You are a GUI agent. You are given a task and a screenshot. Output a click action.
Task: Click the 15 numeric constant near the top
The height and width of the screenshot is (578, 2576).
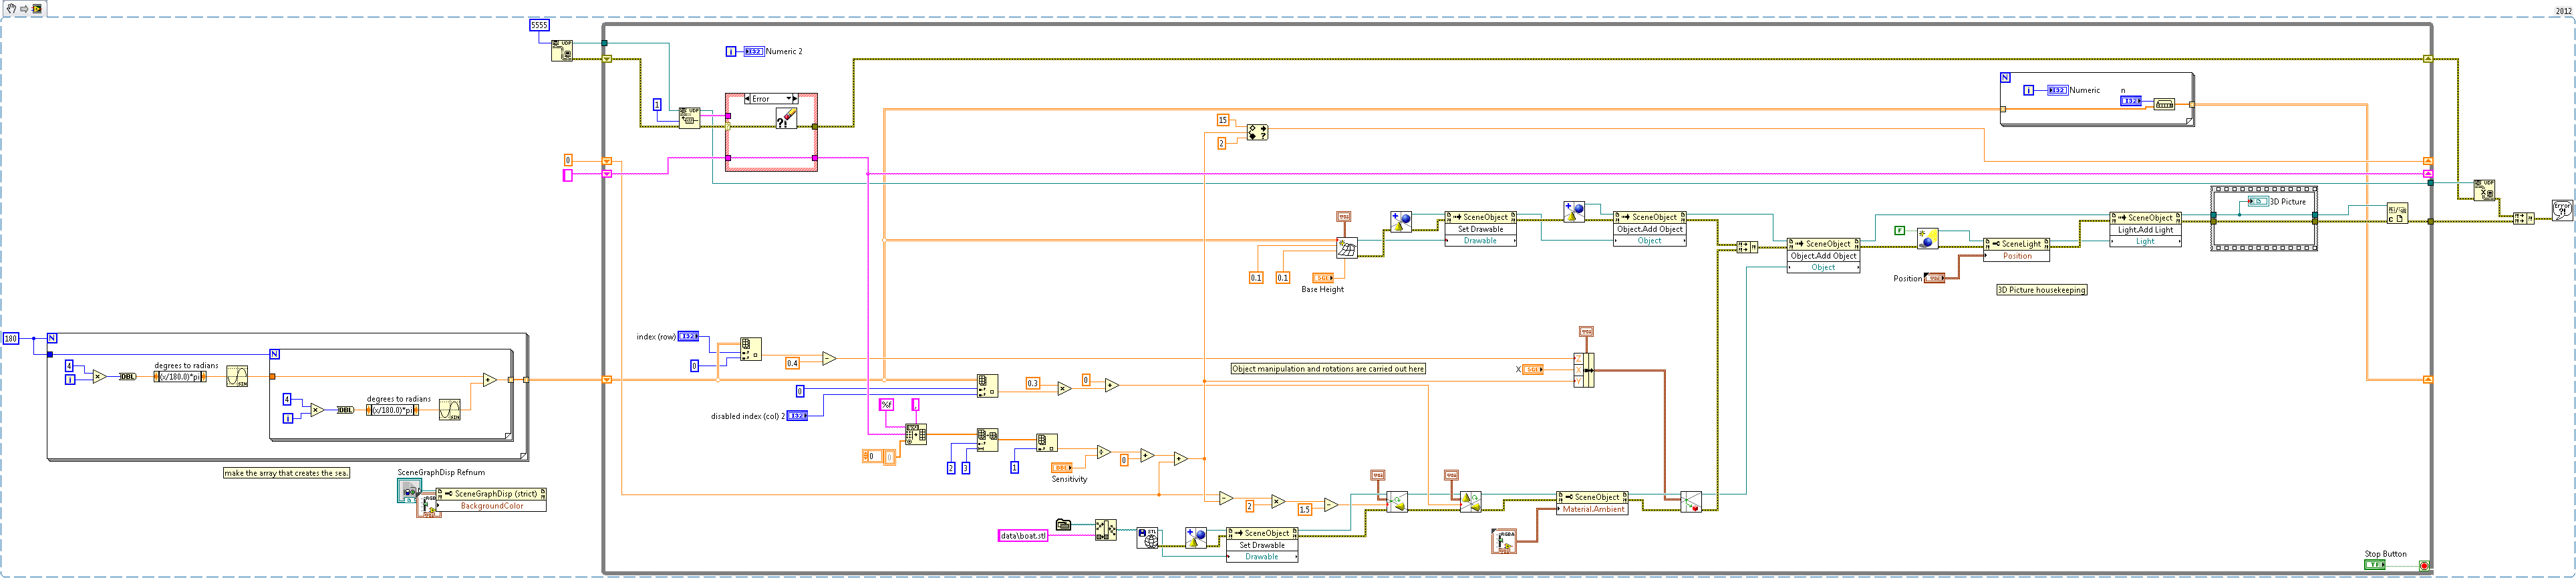coord(1222,120)
